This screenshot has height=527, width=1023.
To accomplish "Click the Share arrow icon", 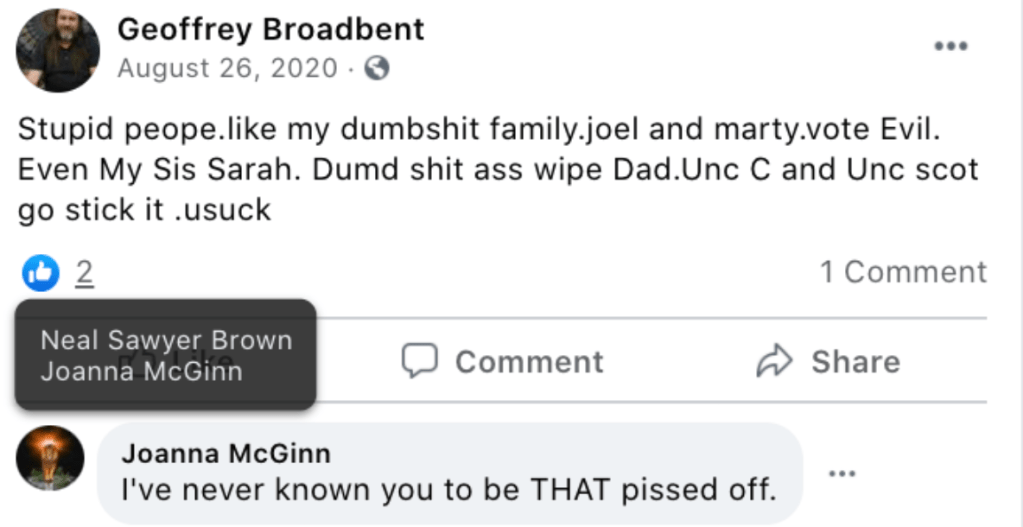I will pos(774,361).
